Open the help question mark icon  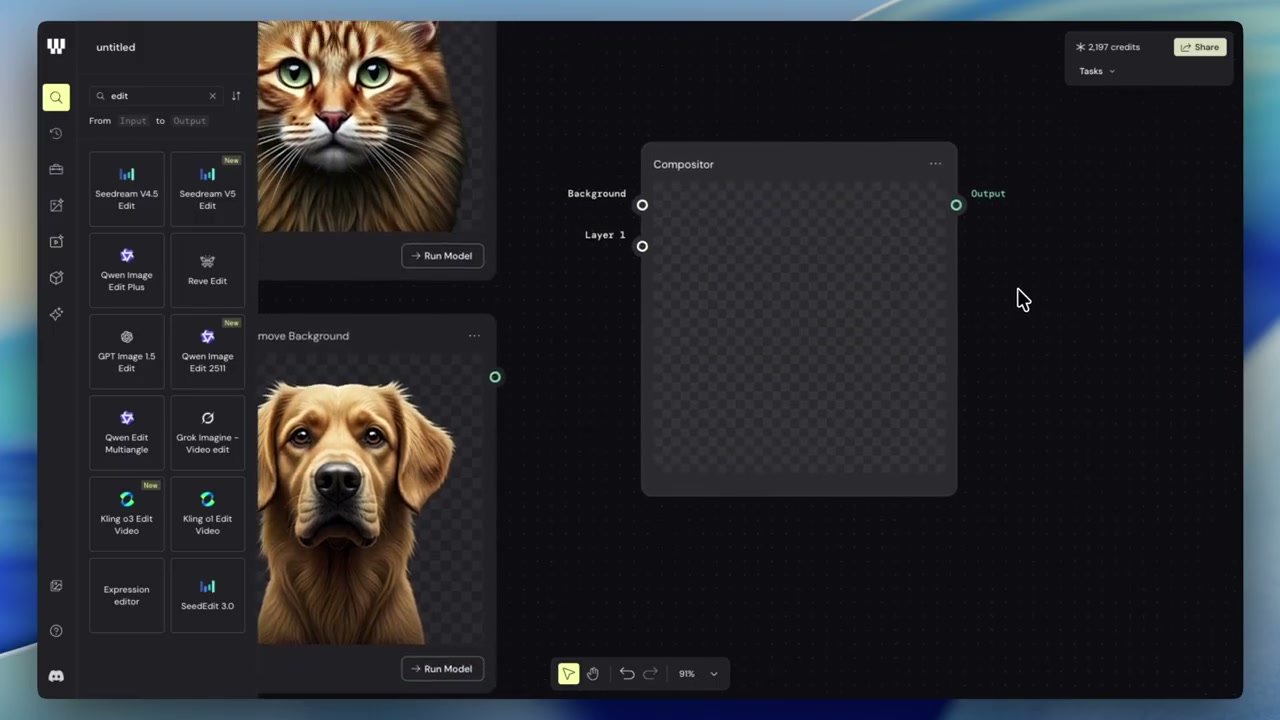(56, 631)
